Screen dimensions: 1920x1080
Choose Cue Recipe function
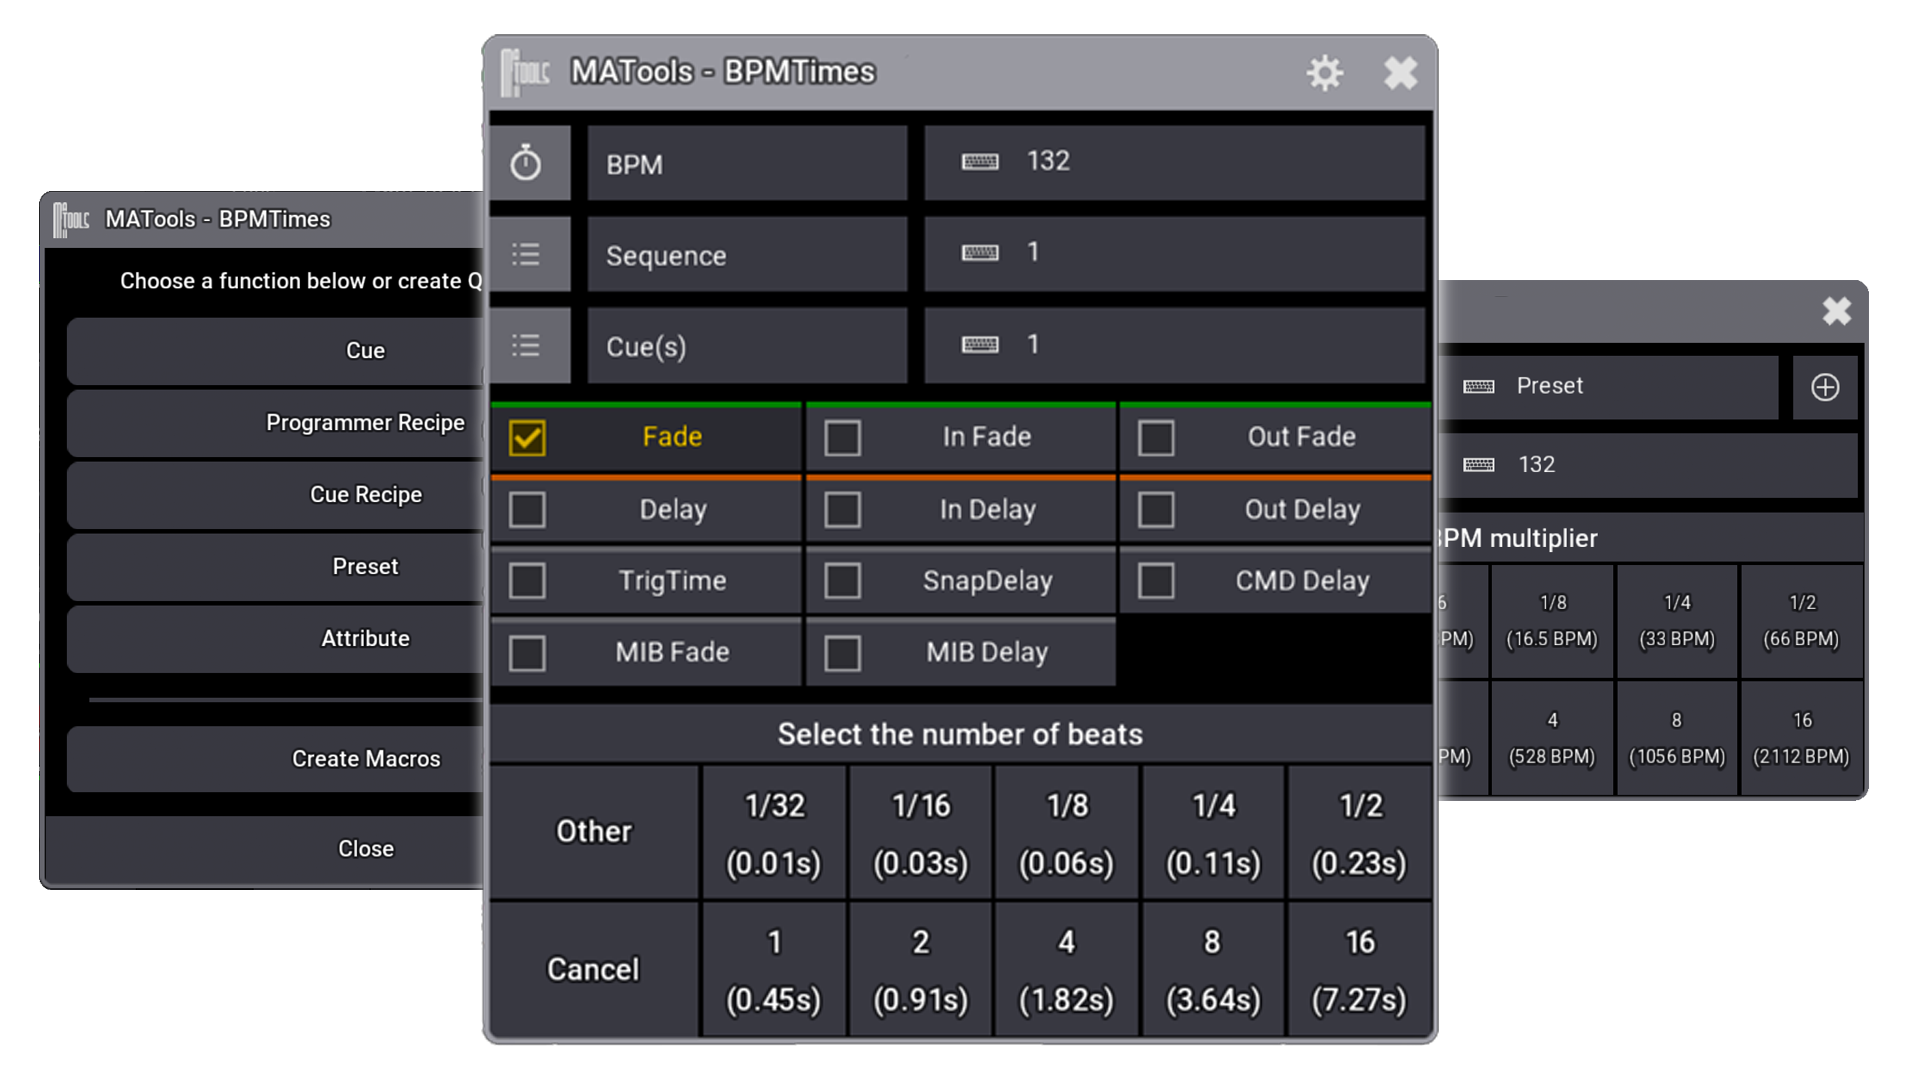275,495
